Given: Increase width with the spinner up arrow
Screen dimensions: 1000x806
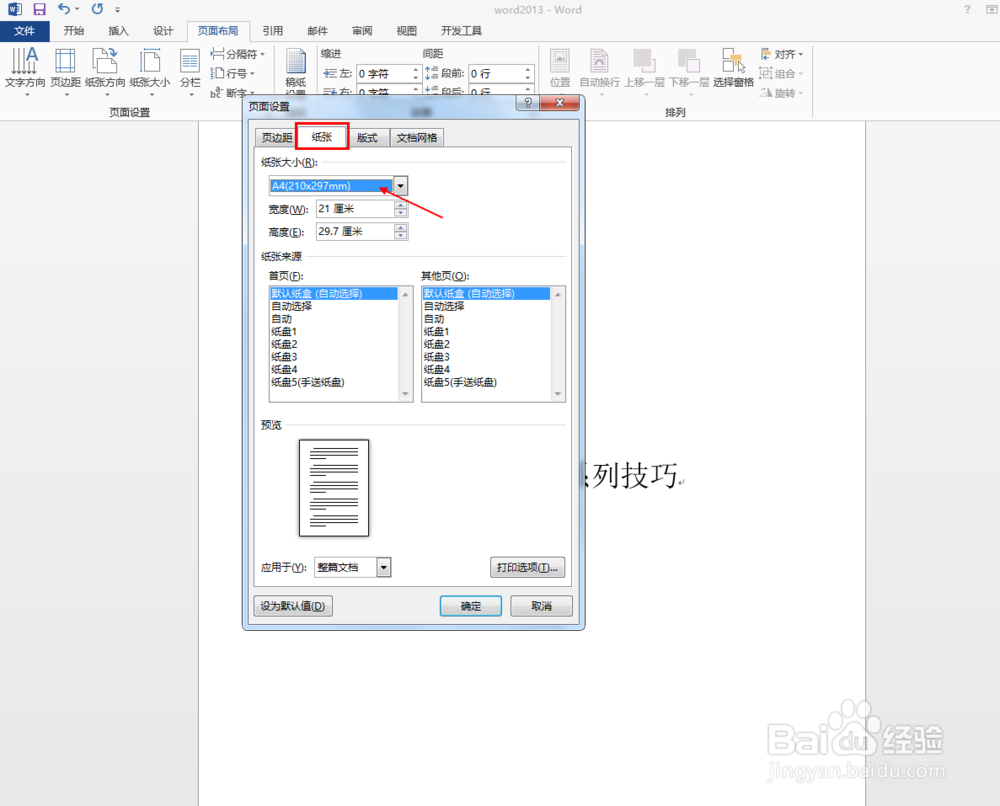Looking at the screenshot, I should pos(401,205).
